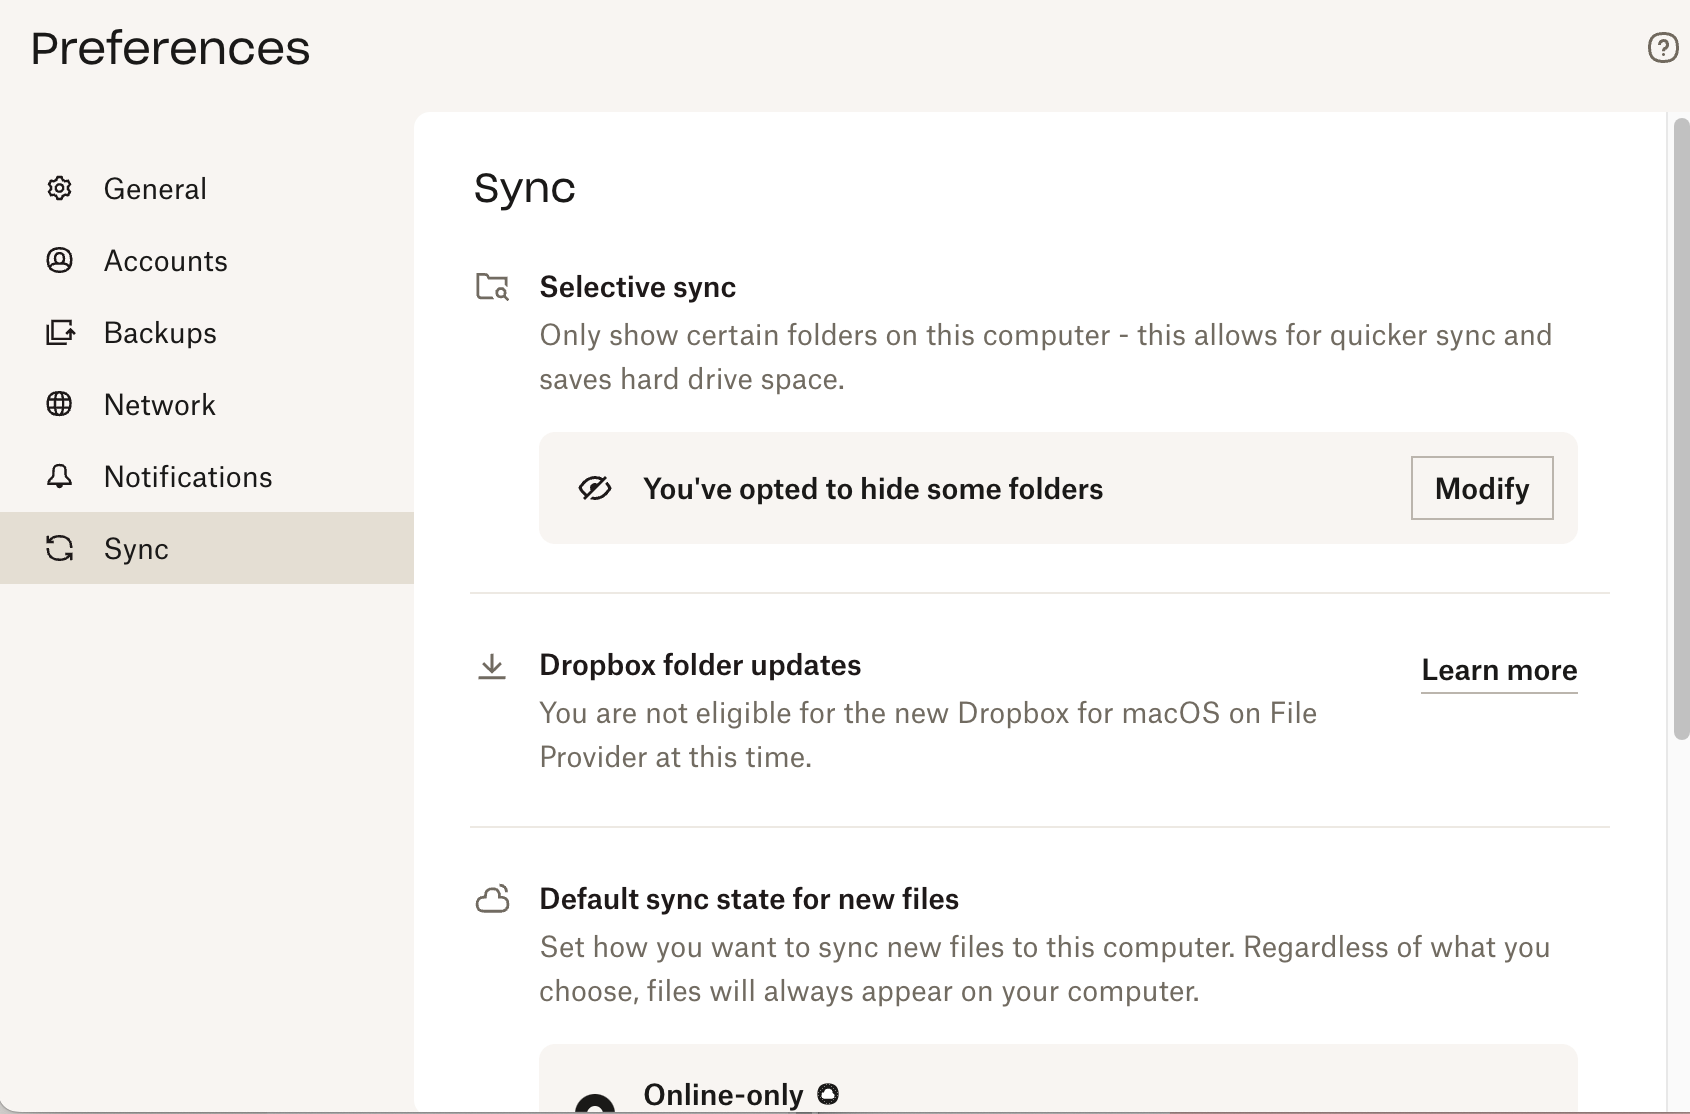The width and height of the screenshot is (1690, 1114).
Task: Click the Notifications bell icon in sidebar
Action: [59, 476]
